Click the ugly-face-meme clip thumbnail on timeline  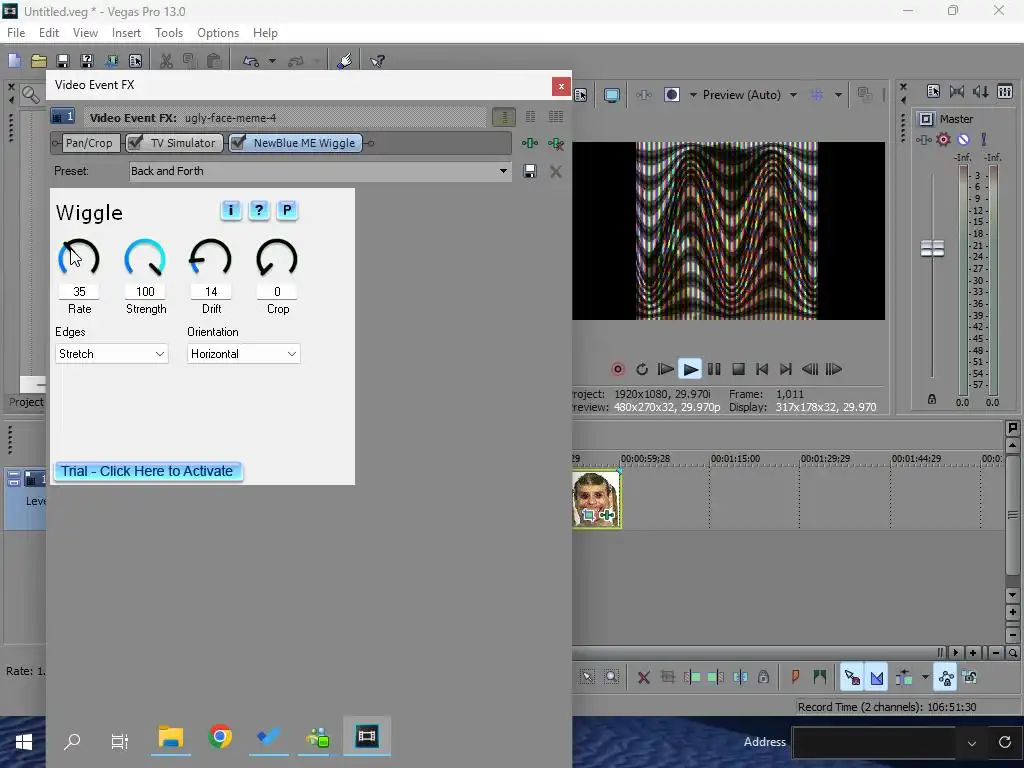coord(596,500)
